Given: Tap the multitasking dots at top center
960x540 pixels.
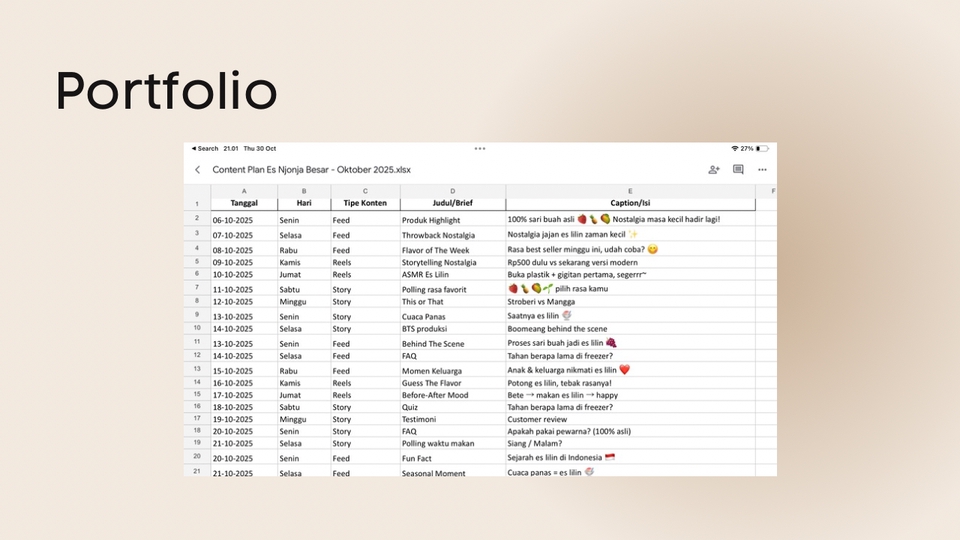Looking at the screenshot, I should (480, 148).
